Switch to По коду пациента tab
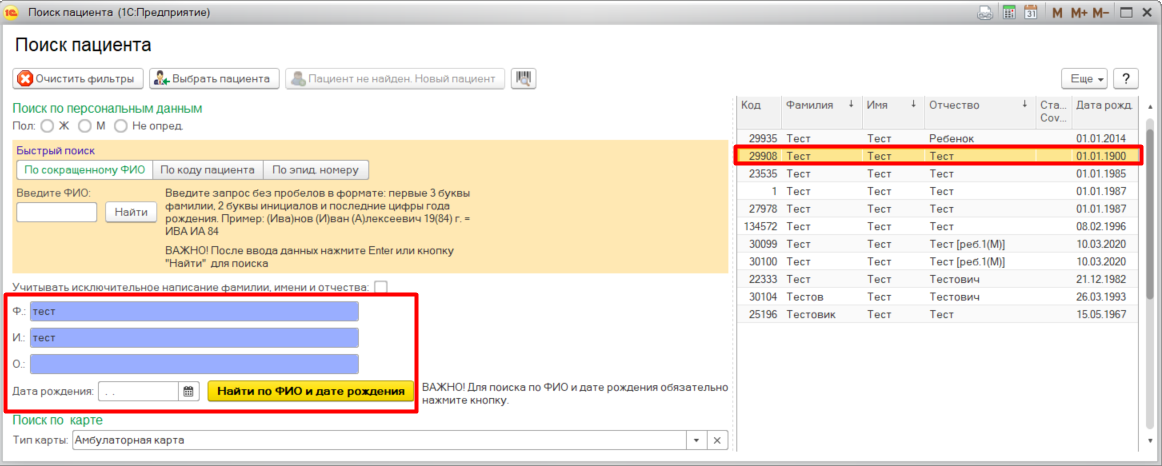The image size is (1162, 466). tap(208, 170)
